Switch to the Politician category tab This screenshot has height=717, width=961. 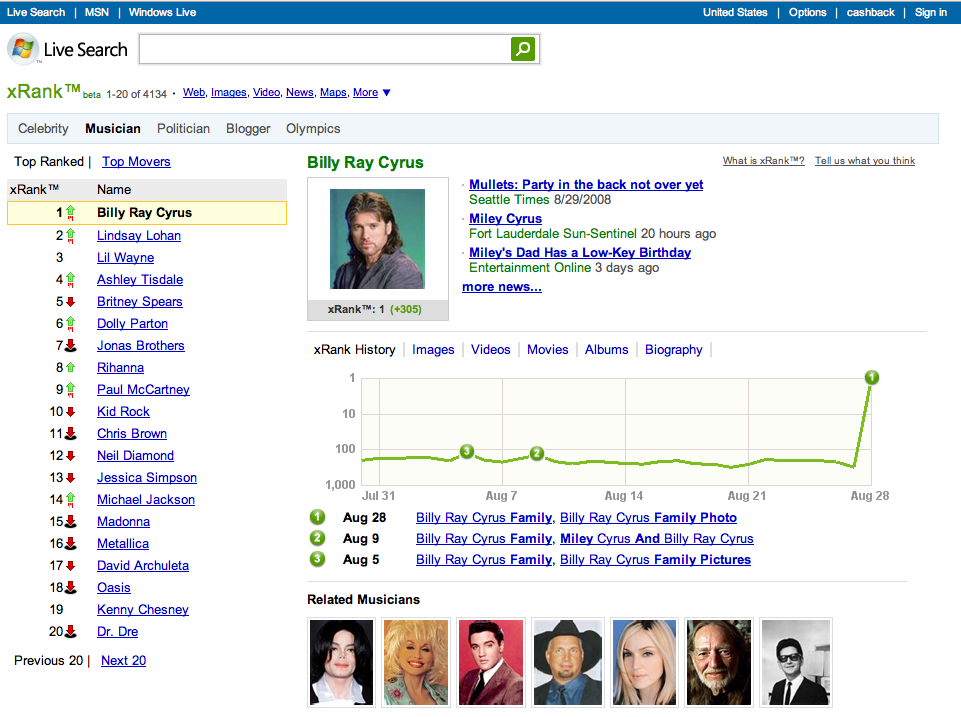[183, 128]
